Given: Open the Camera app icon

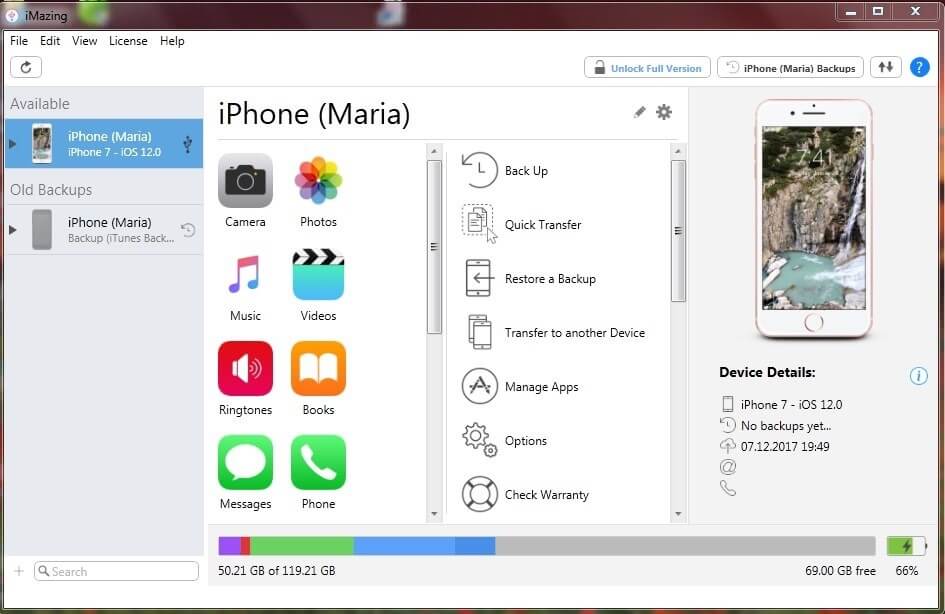Looking at the screenshot, I should click(x=245, y=180).
